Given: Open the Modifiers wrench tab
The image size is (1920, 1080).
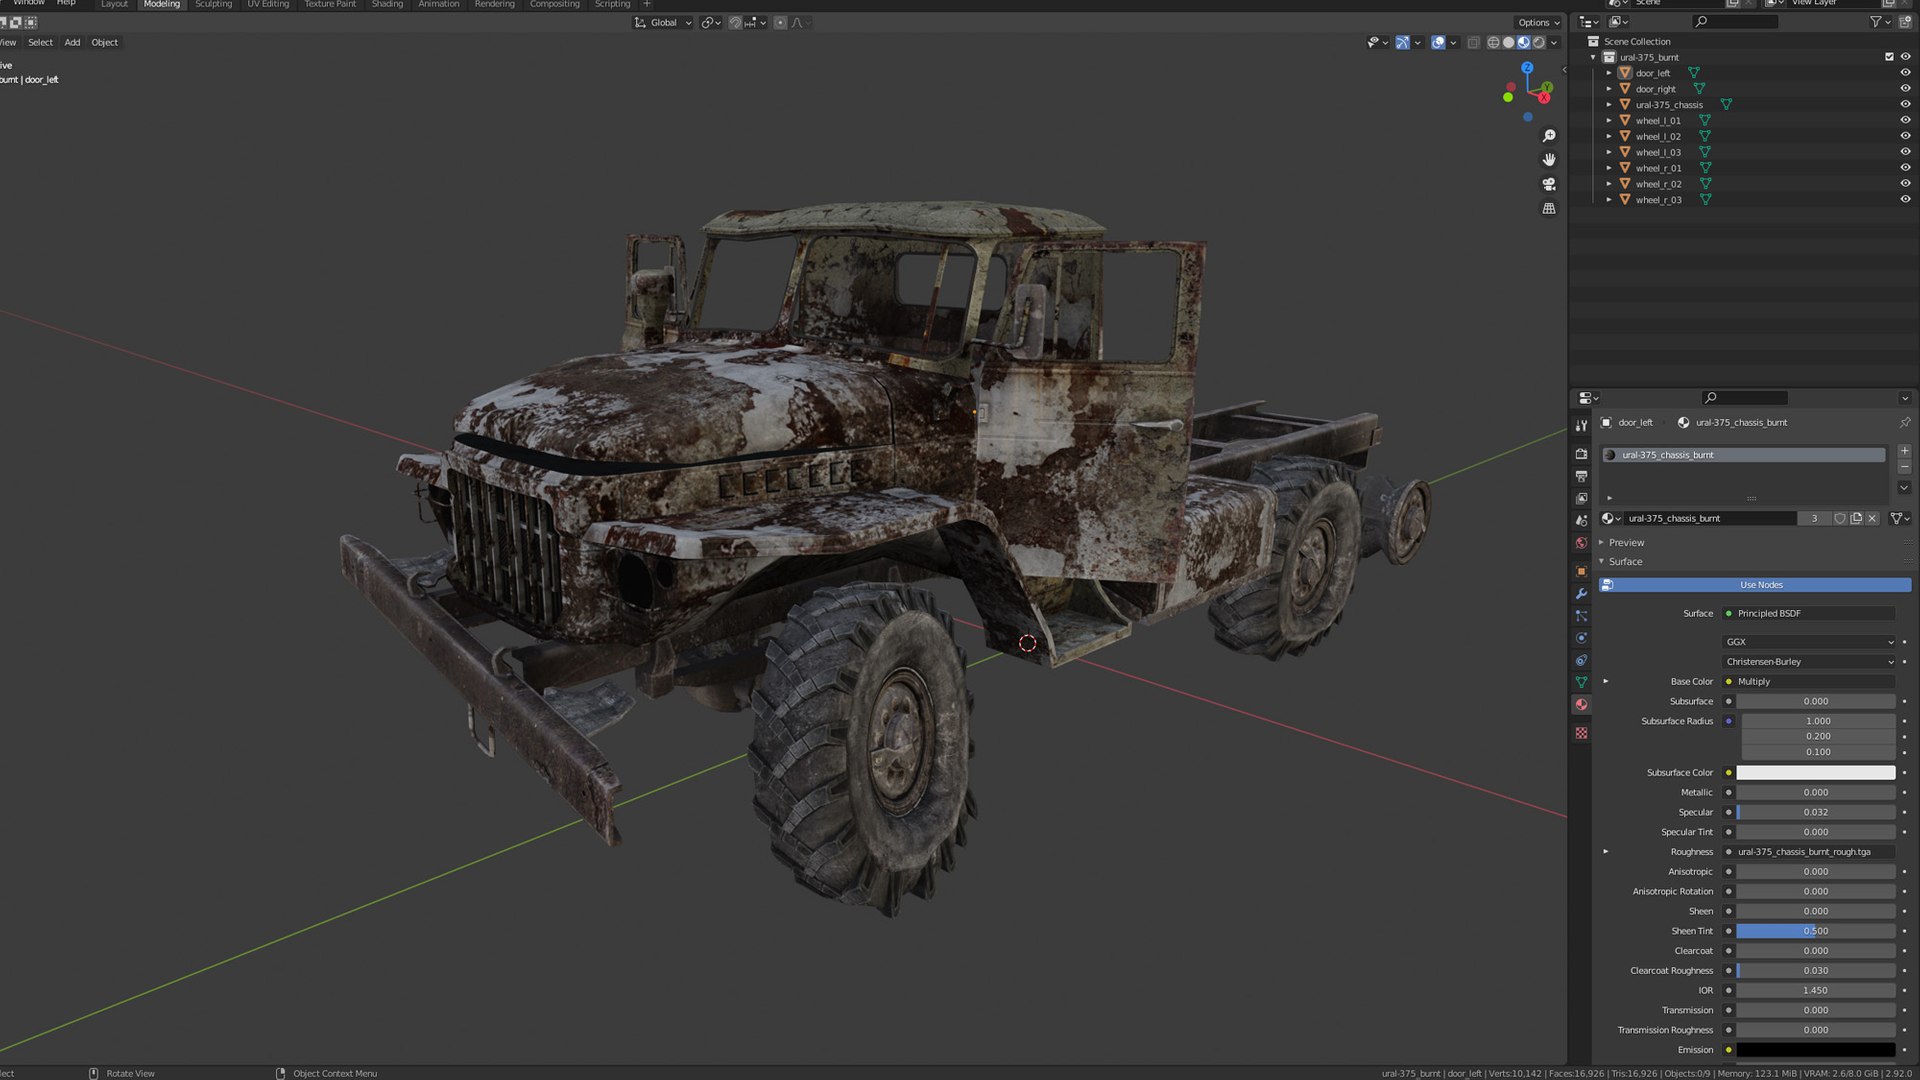Looking at the screenshot, I should click(1581, 593).
